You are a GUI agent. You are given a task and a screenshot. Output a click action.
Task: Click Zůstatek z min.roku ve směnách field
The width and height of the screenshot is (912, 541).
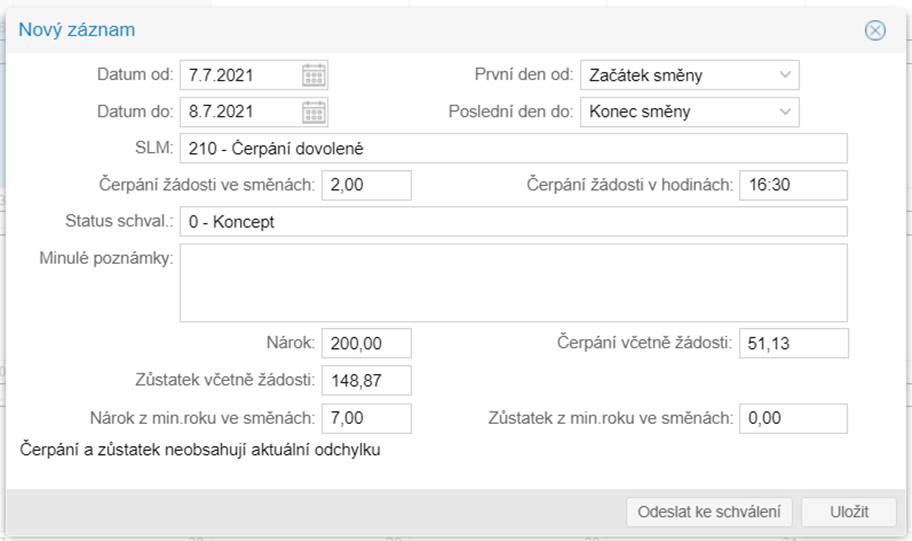(x=793, y=418)
